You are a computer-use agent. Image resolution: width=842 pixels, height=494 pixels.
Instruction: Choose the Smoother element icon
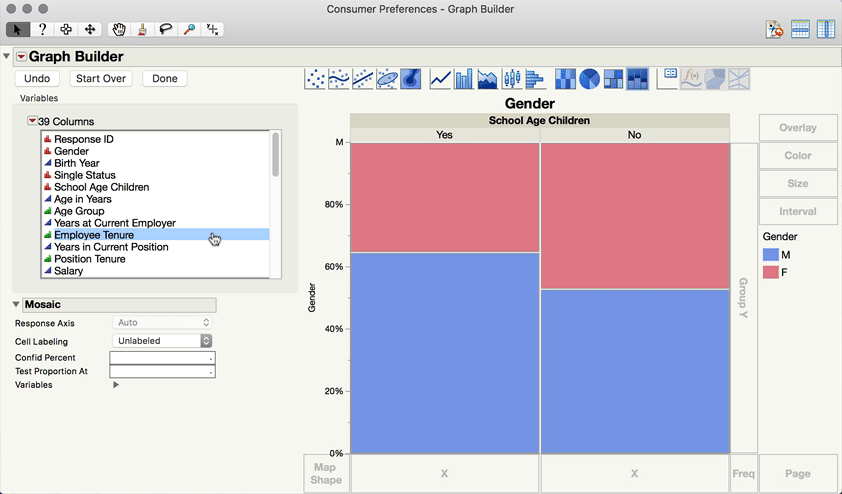tap(339, 79)
